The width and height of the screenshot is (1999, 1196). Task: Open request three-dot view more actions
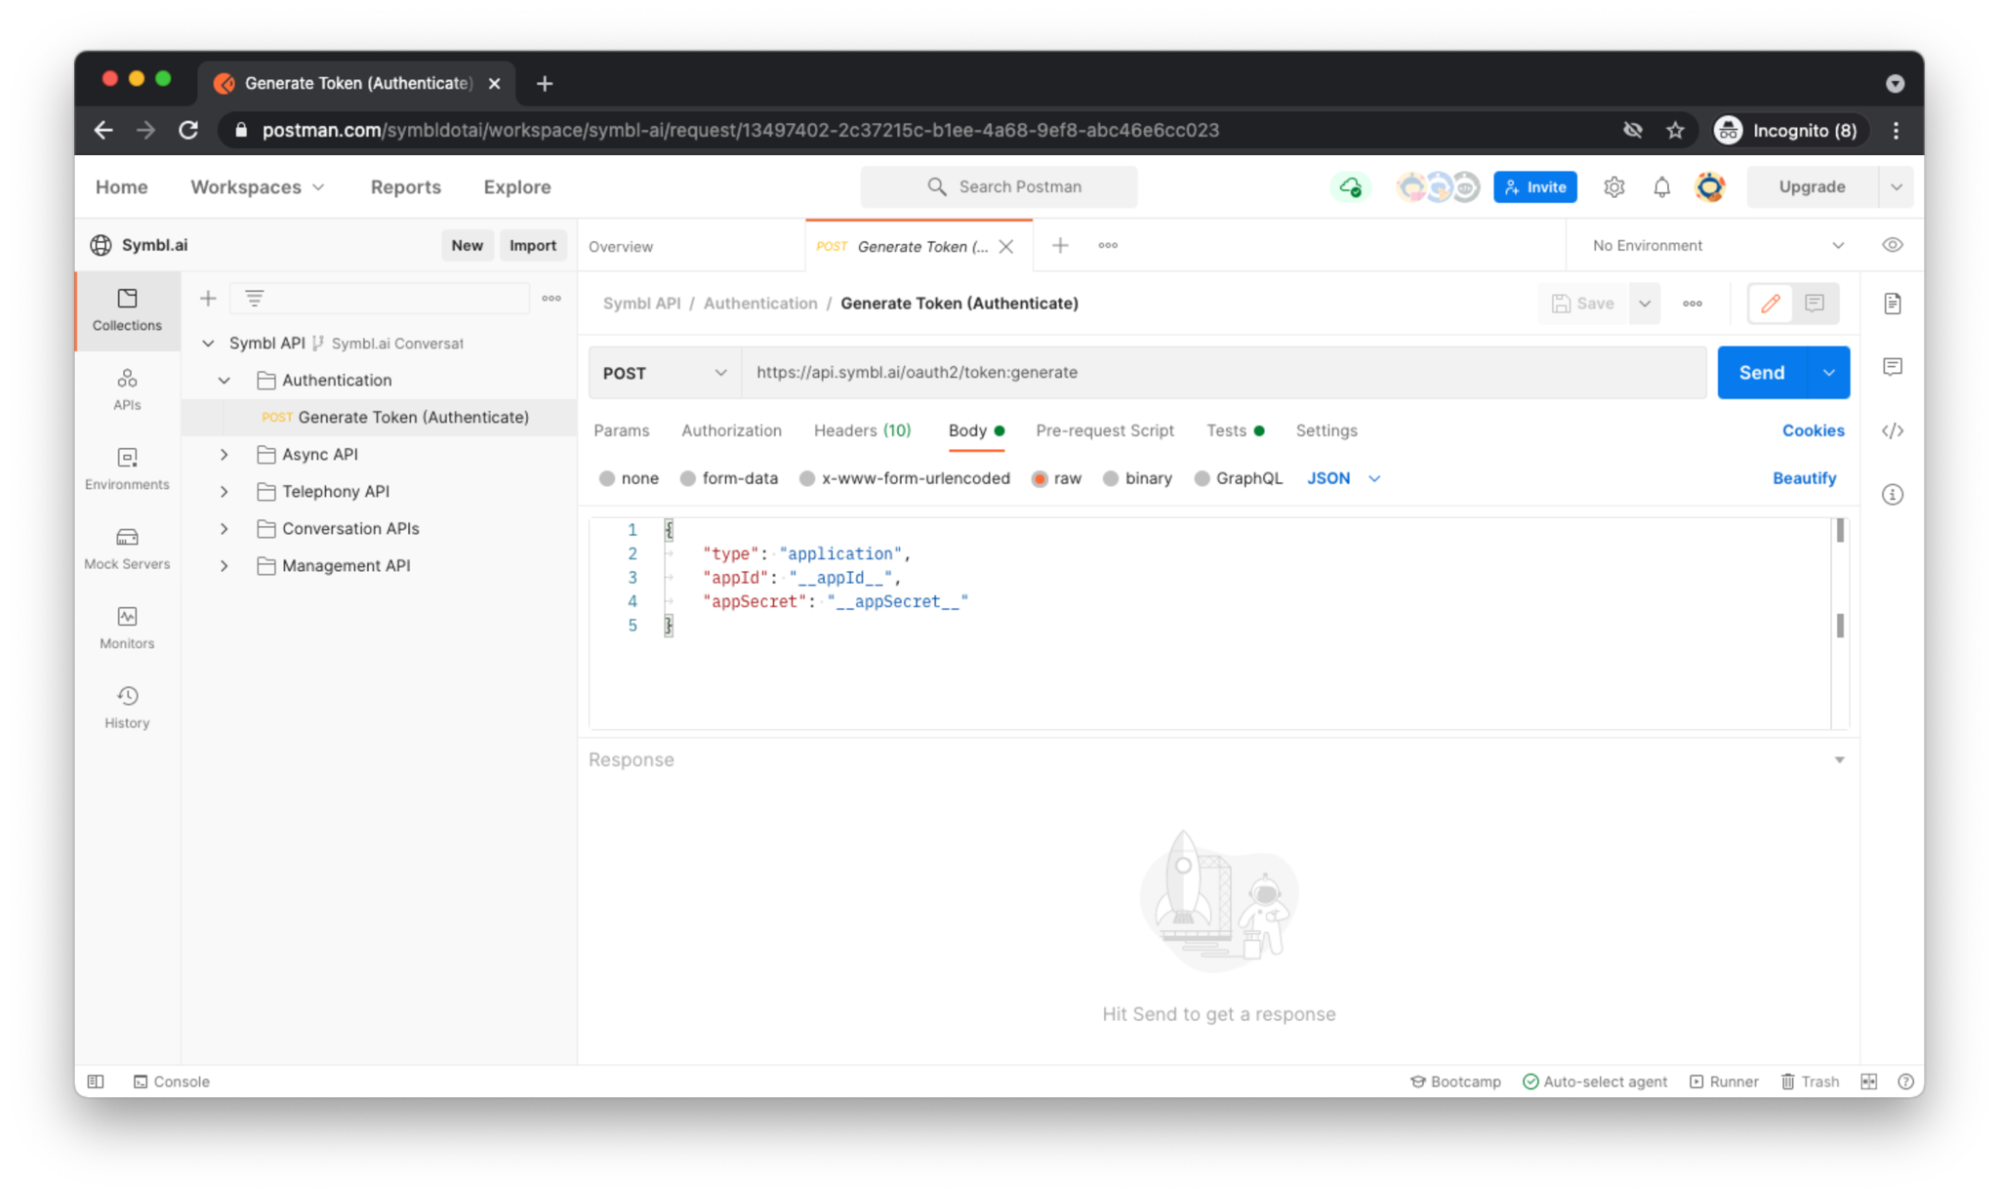(x=1692, y=303)
